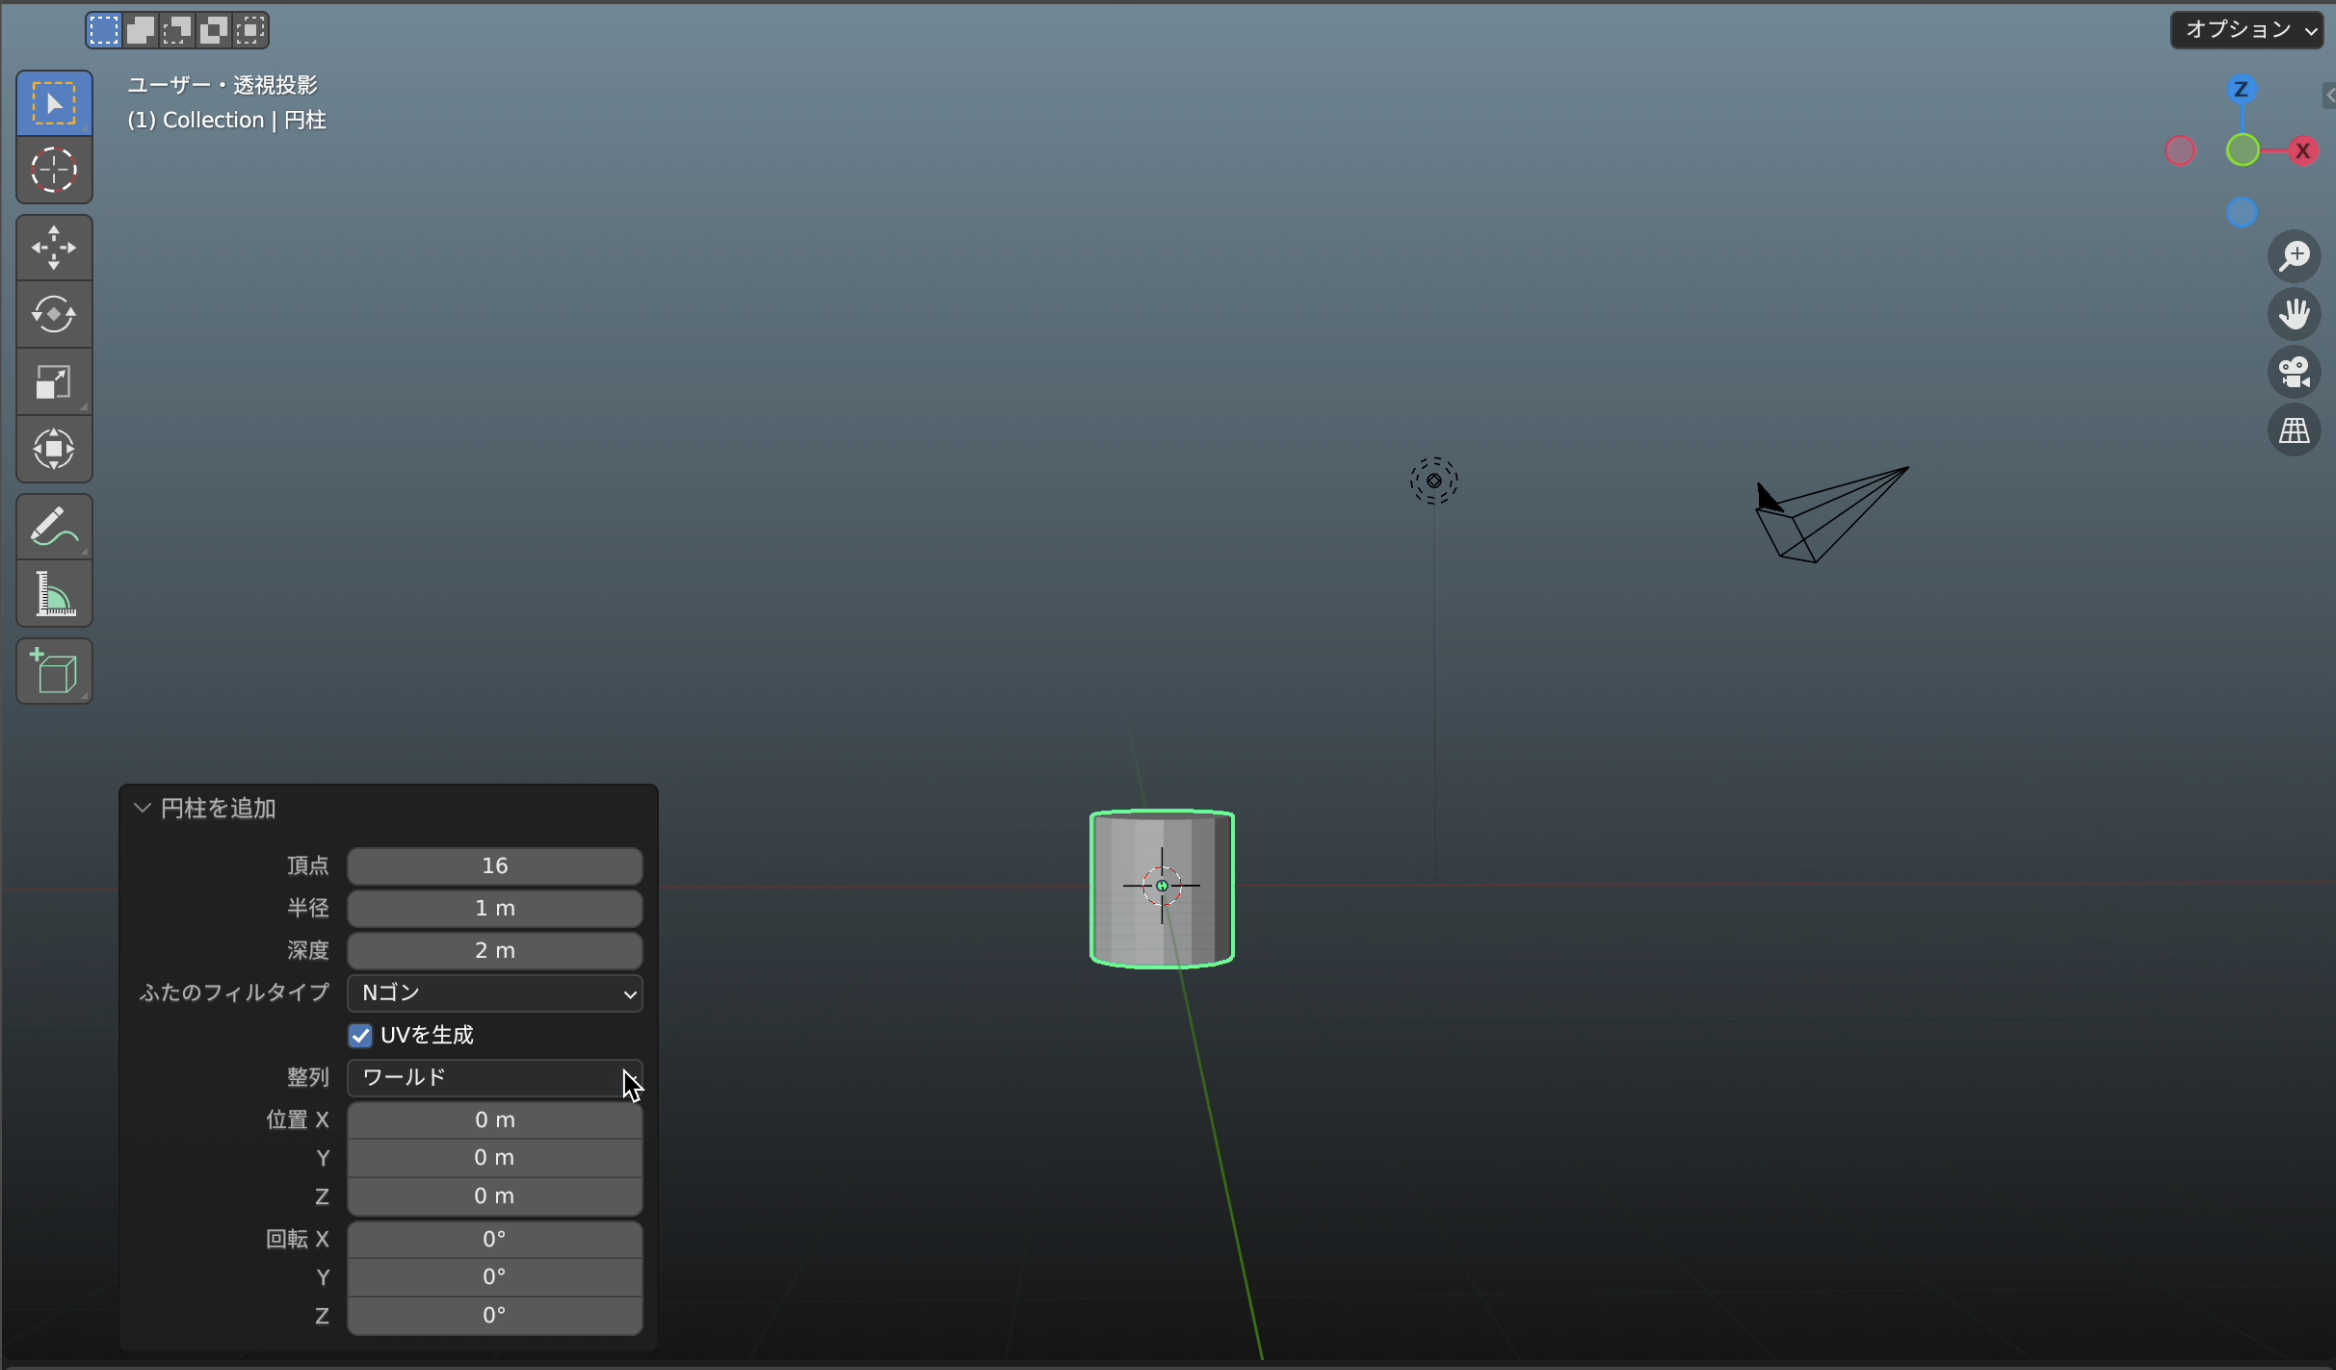Uncheck the UVを生成 checkbox
Image resolution: width=2336 pixels, height=1370 pixels.
tap(360, 1035)
